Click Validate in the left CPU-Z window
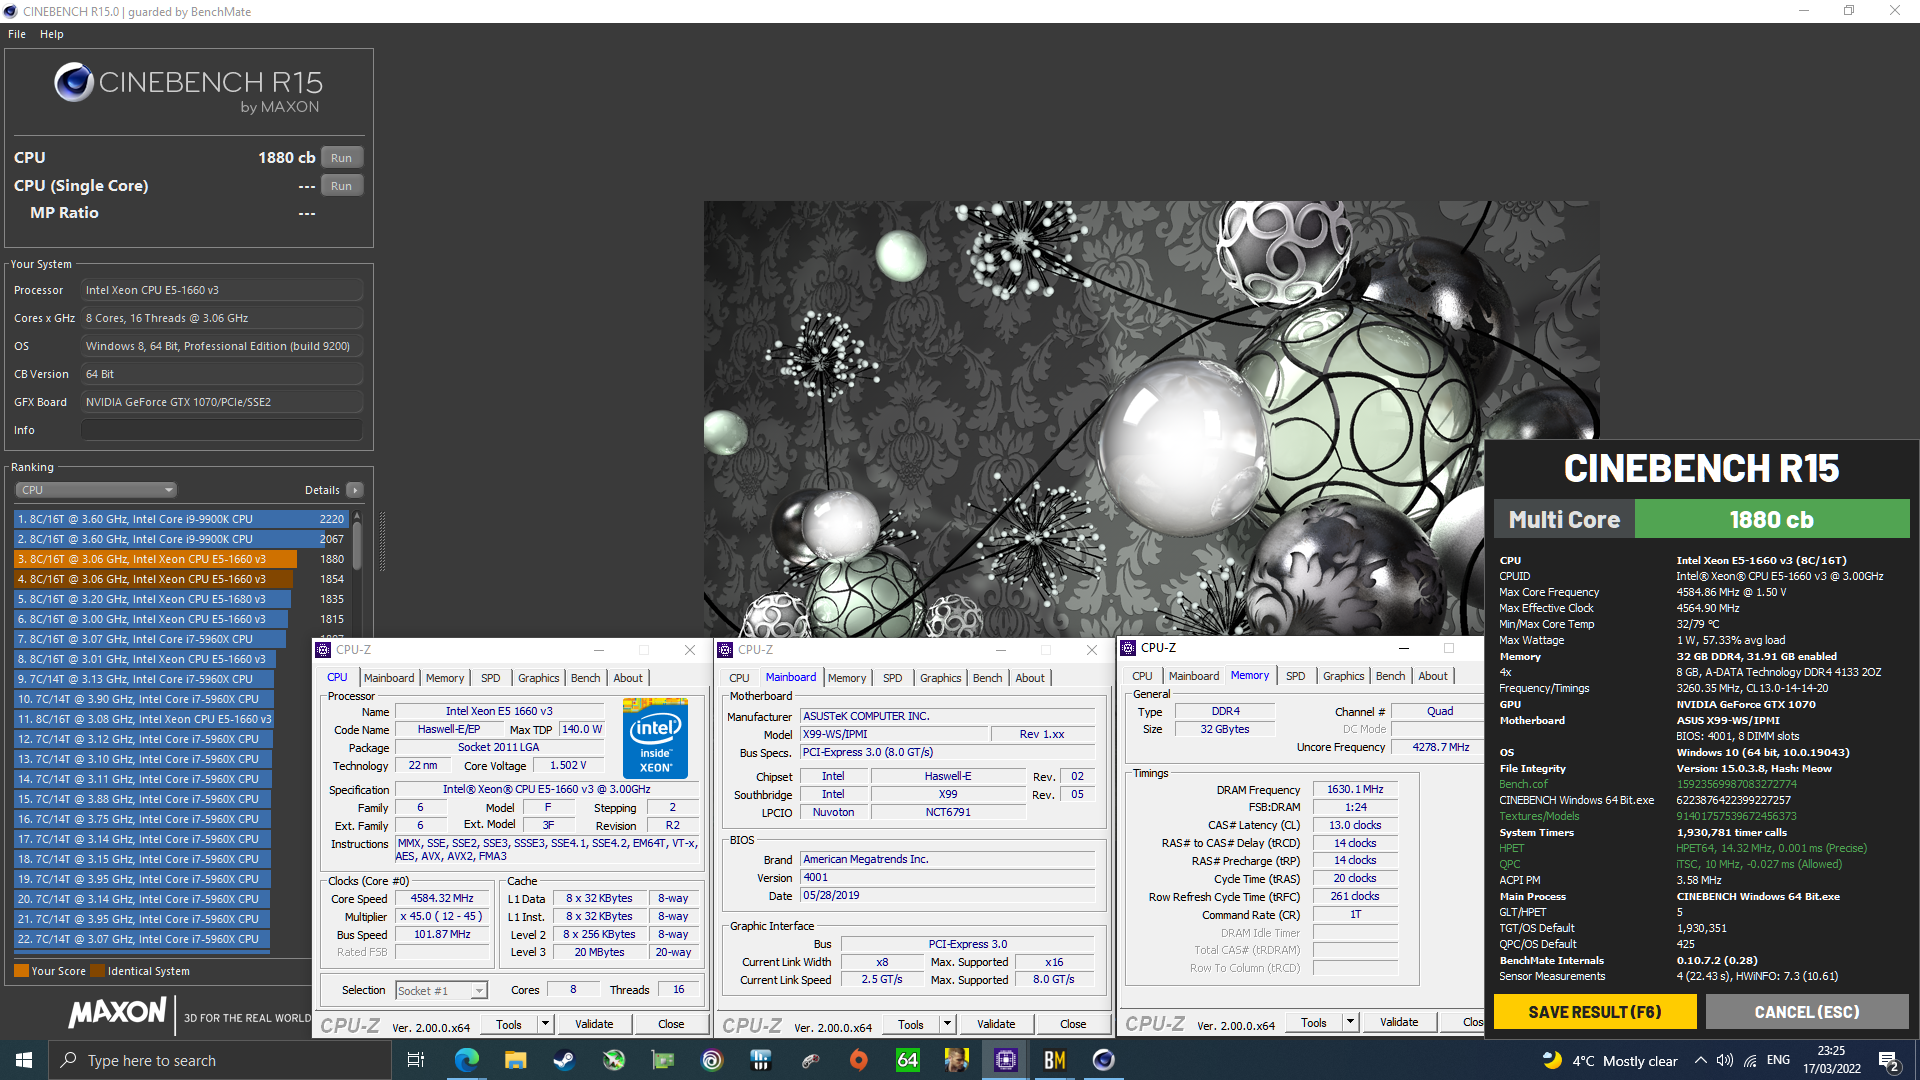Image resolution: width=1920 pixels, height=1080 pixels. coord(594,1024)
